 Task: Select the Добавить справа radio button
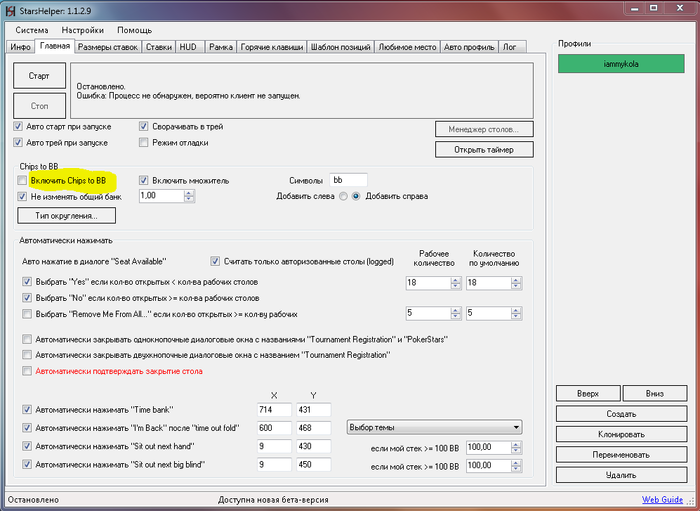[356, 196]
